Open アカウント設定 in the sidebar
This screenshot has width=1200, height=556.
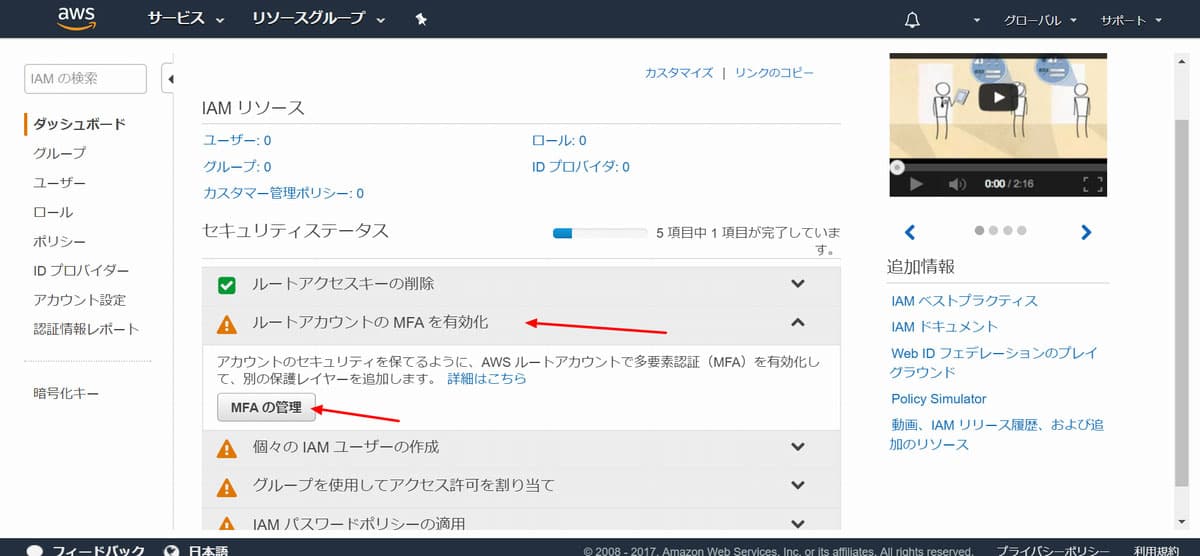[80, 299]
